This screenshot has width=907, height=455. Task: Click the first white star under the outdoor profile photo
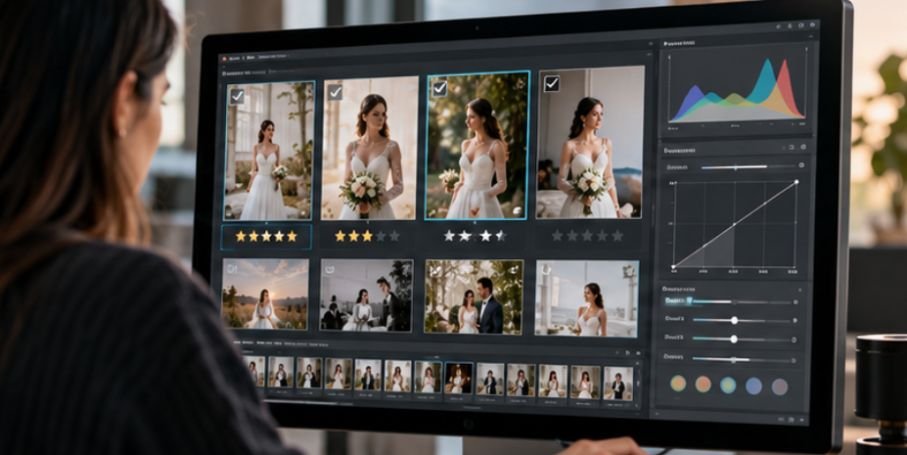coord(449,235)
